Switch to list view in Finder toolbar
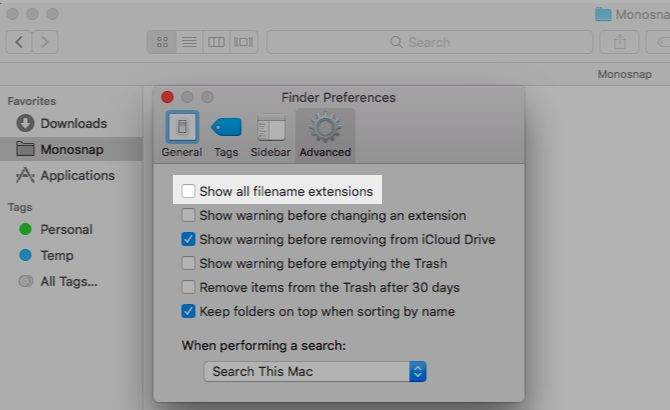Image resolution: width=670 pixels, height=410 pixels. tap(189, 42)
